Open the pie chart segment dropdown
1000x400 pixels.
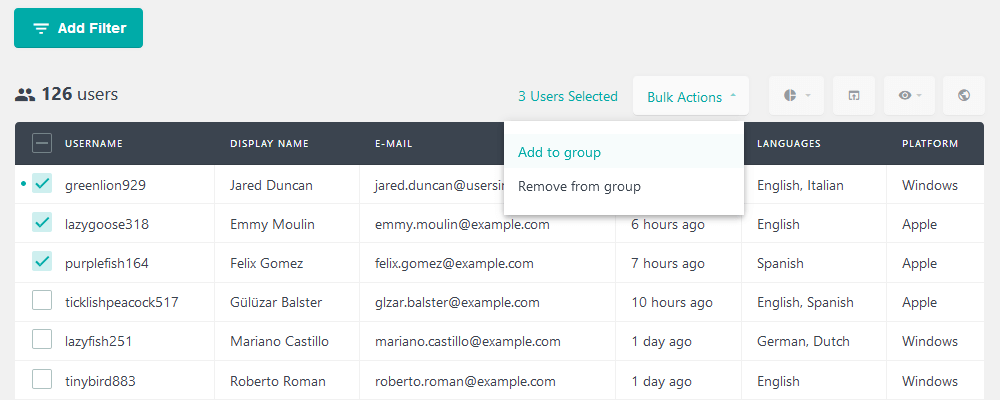[797, 96]
